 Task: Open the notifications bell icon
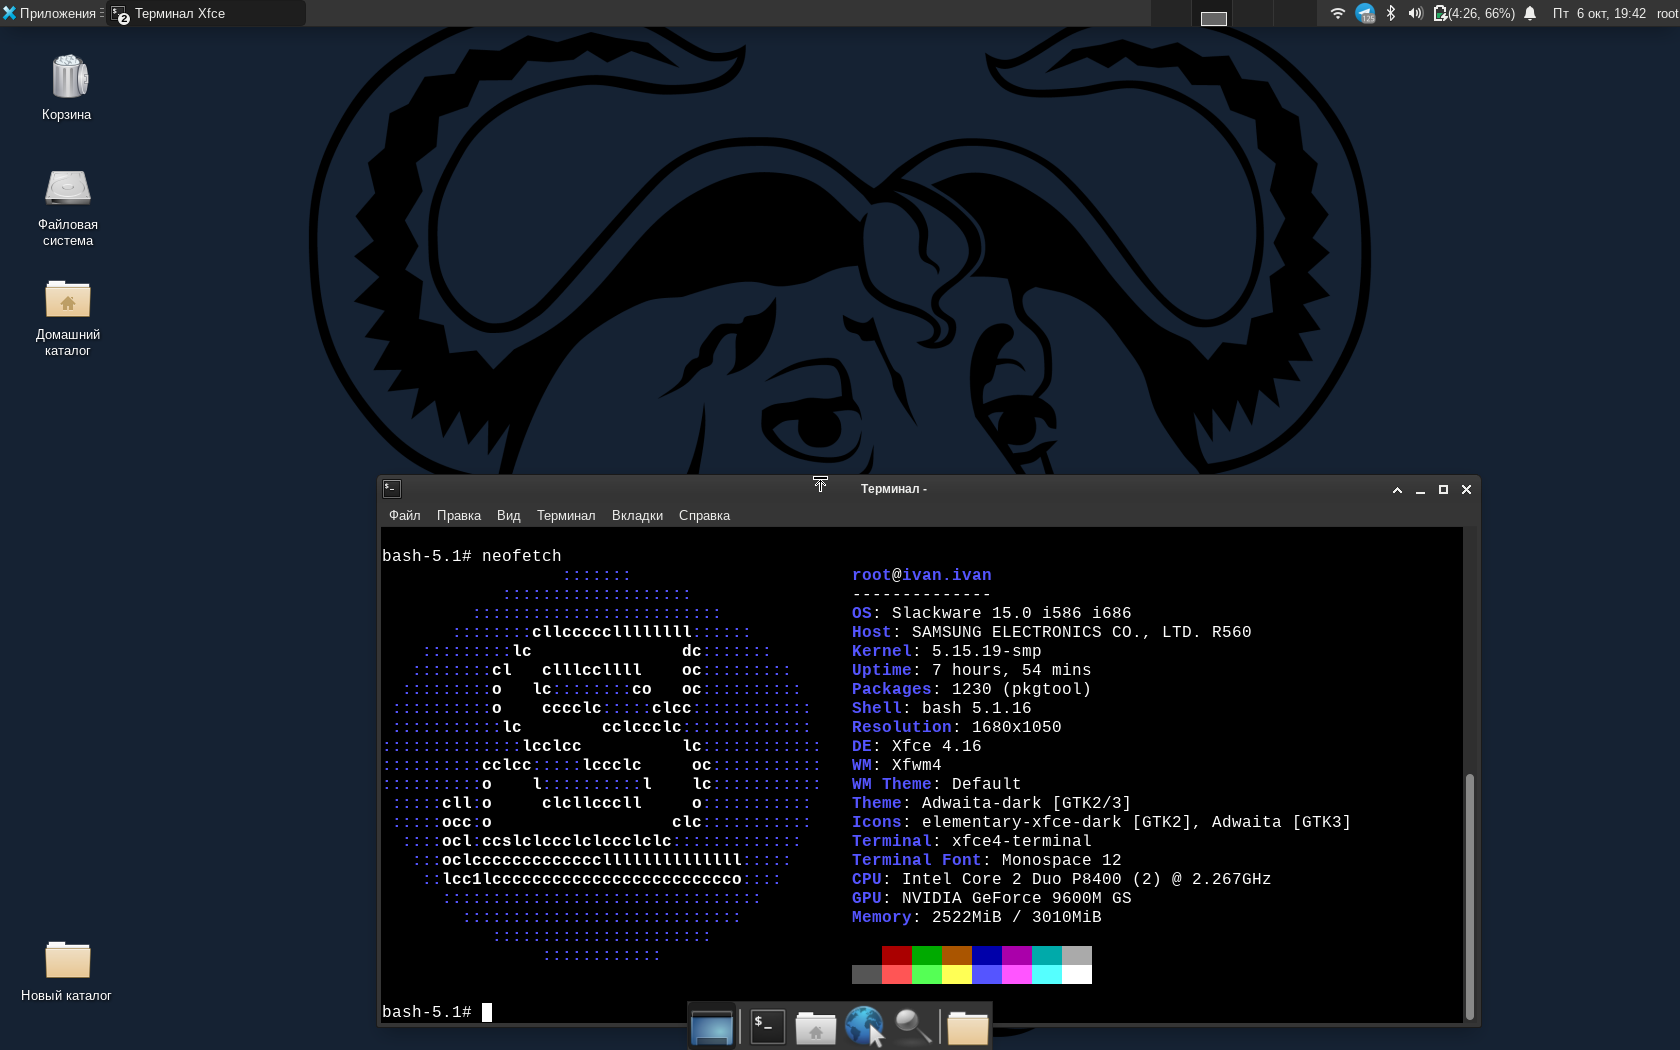[x=1530, y=13]
